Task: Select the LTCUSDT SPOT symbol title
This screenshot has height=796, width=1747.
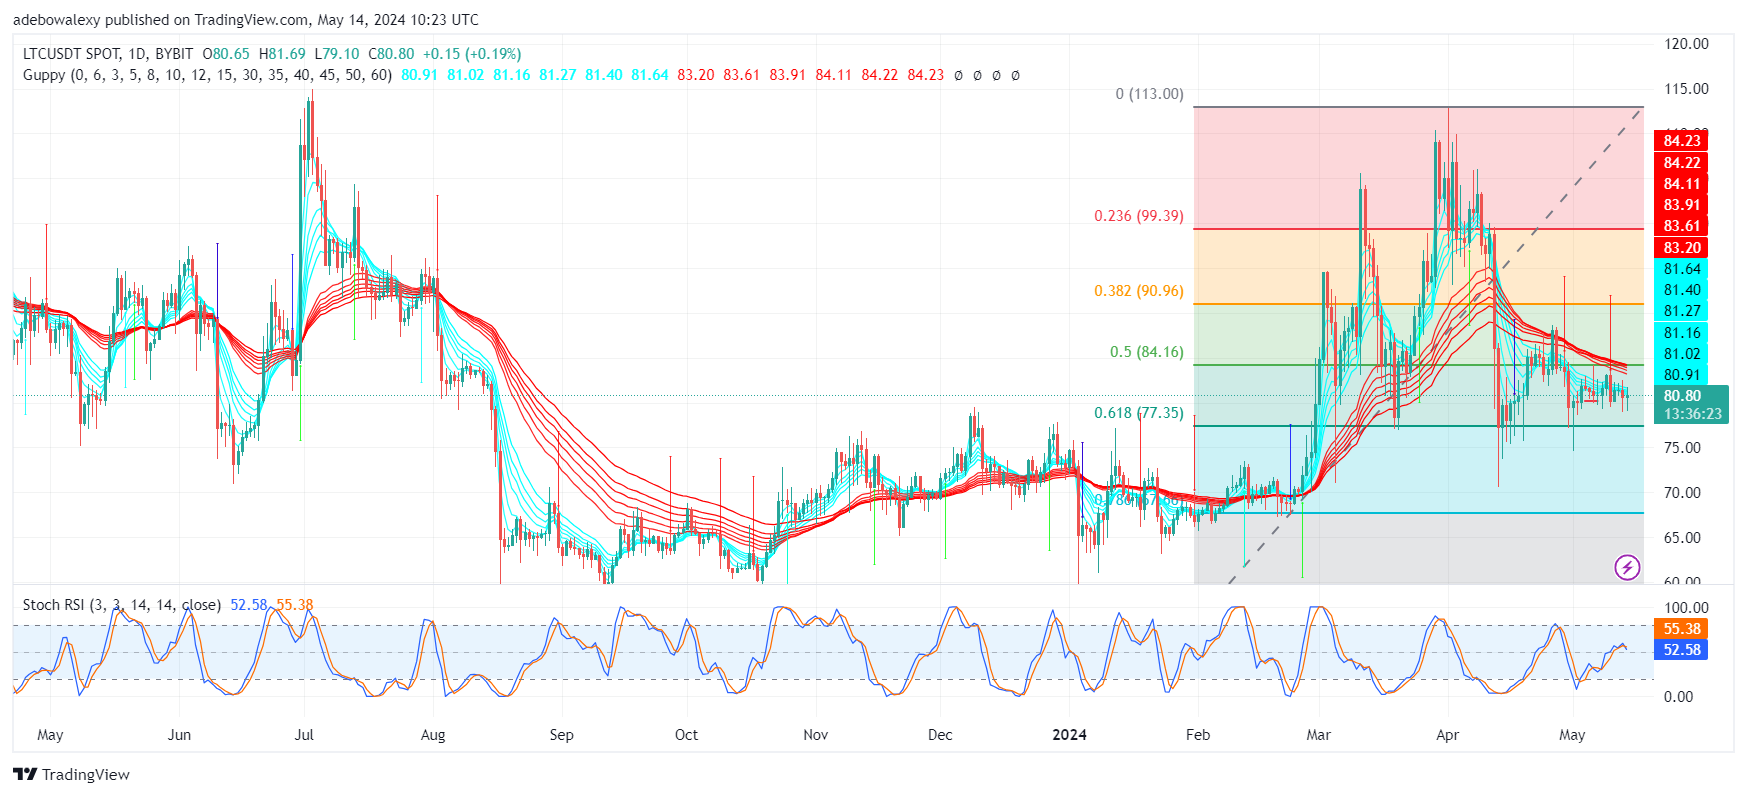Action: click(x=72, y=54)
